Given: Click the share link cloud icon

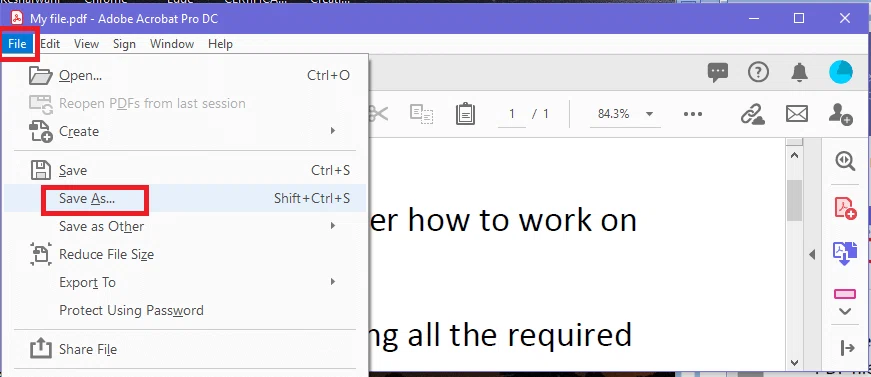Looking at the screenshot, I should (x=753, y=114).
